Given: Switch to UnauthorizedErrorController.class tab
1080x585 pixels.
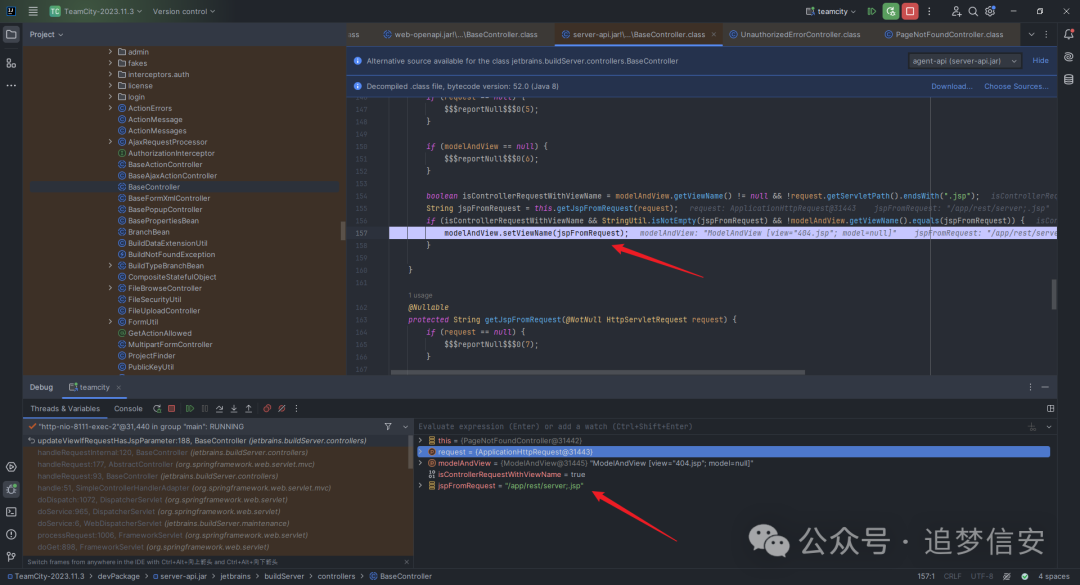Looking at the screenshot, I should (794, 34).
